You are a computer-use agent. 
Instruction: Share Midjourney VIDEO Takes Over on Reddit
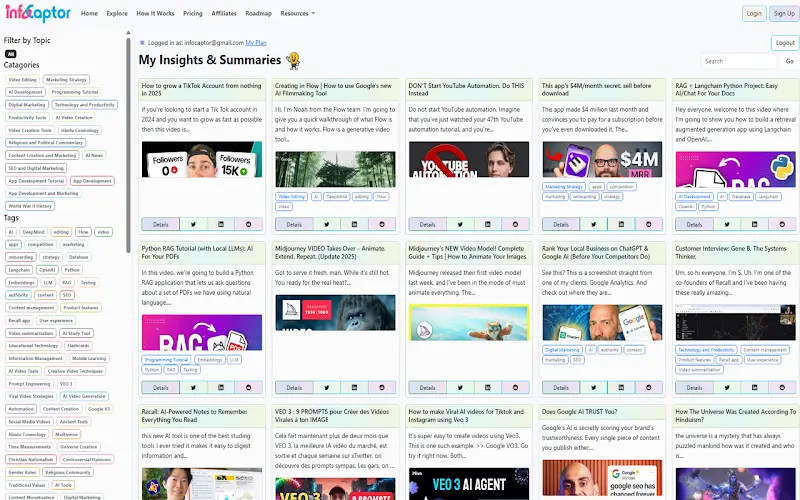click(382, 387)
